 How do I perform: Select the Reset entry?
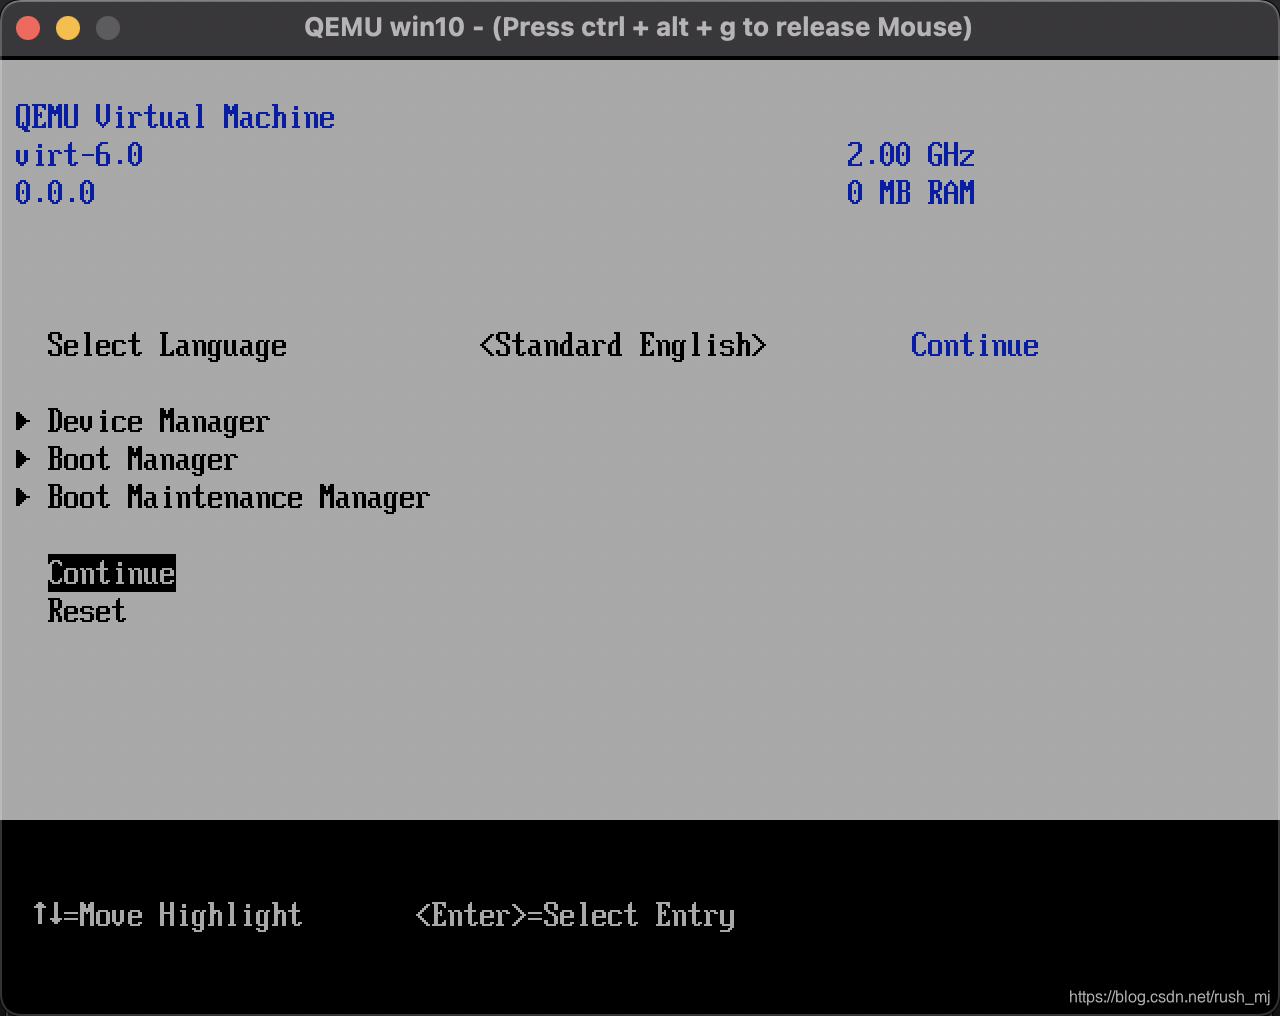coord(87,611)
